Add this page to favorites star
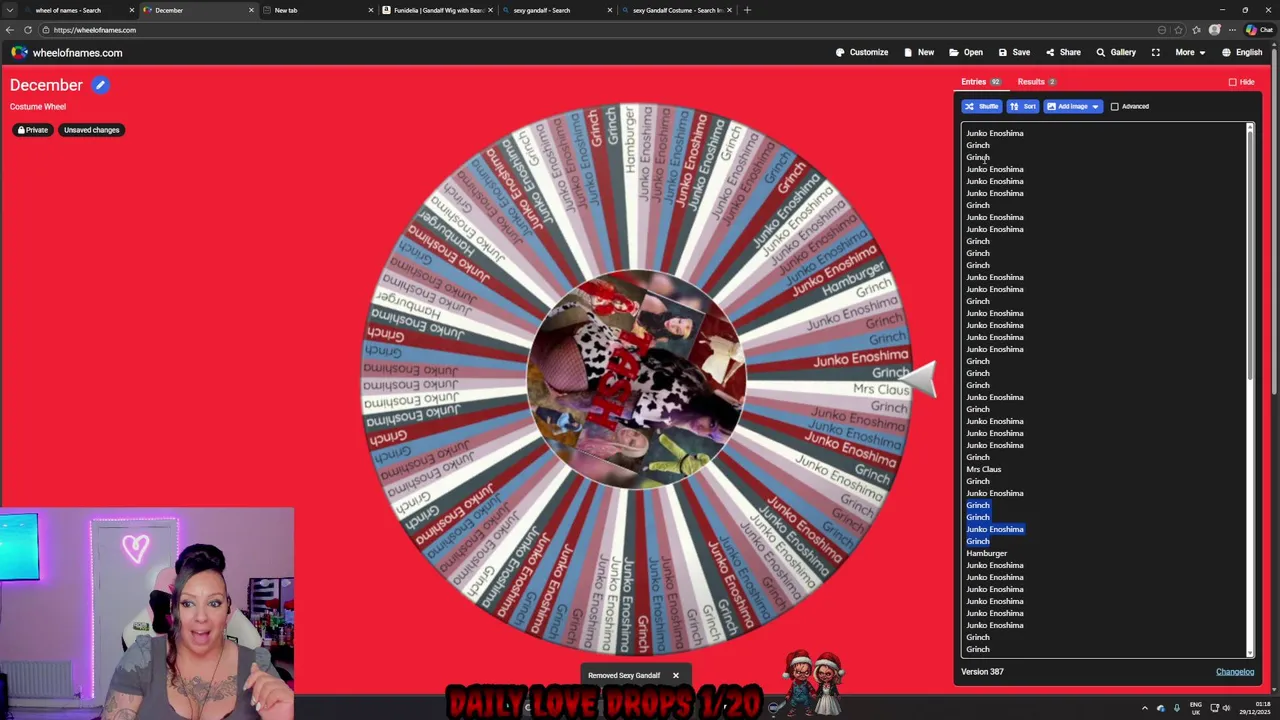Viewport: 1280px width, 720px height. pos(1178,30)
